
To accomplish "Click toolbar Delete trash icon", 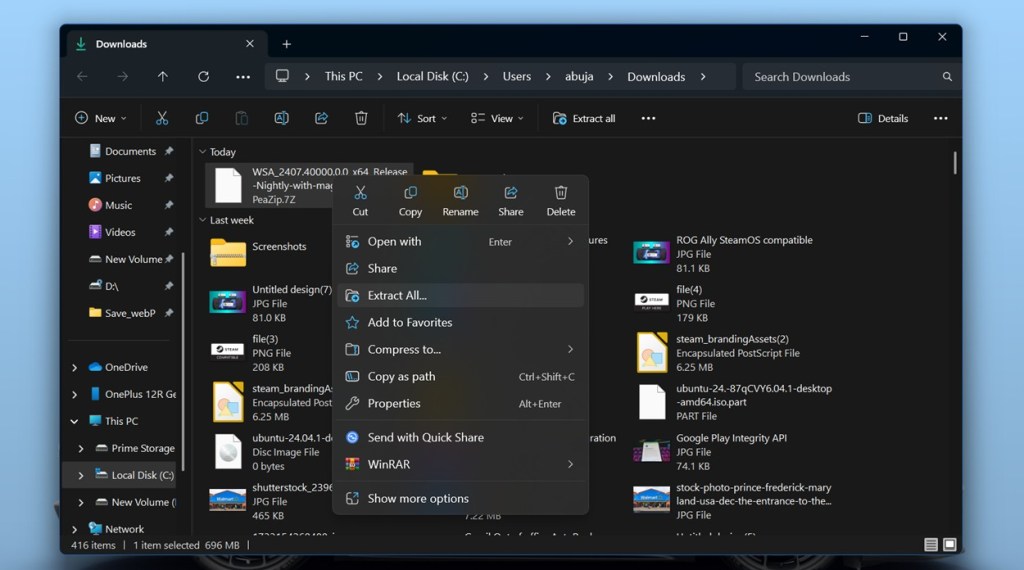I will pyautogui.click(x=361, y=118).
